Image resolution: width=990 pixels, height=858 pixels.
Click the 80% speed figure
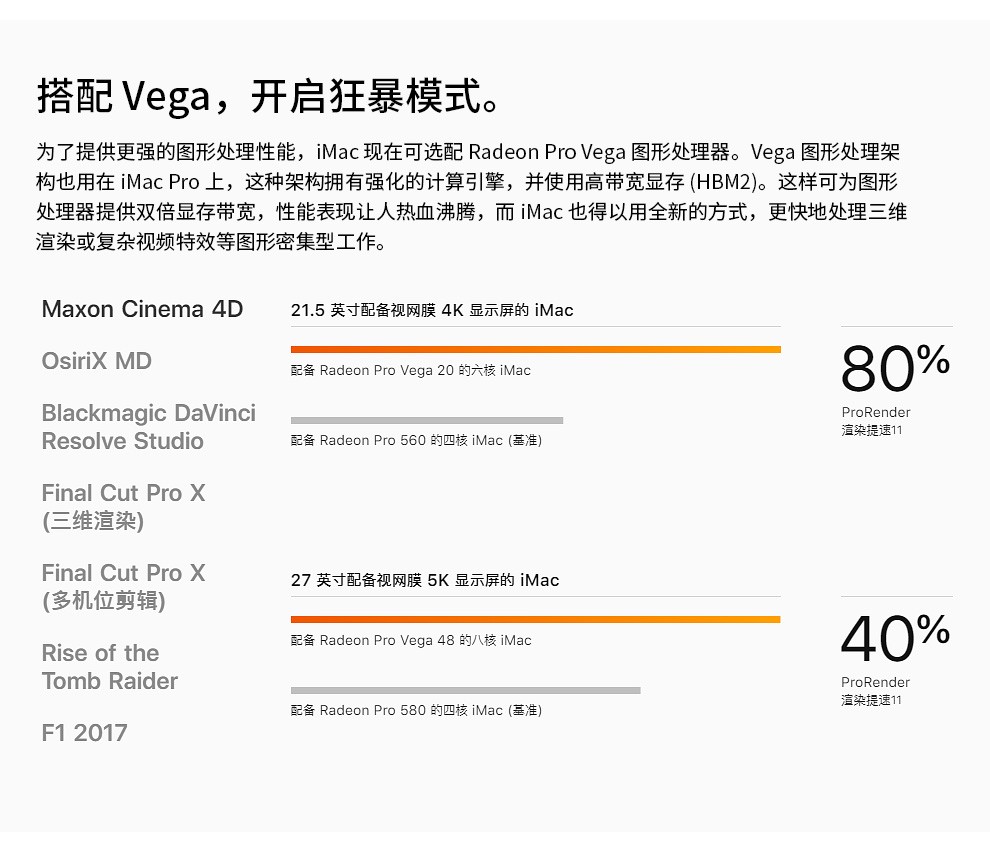(895, 368)
